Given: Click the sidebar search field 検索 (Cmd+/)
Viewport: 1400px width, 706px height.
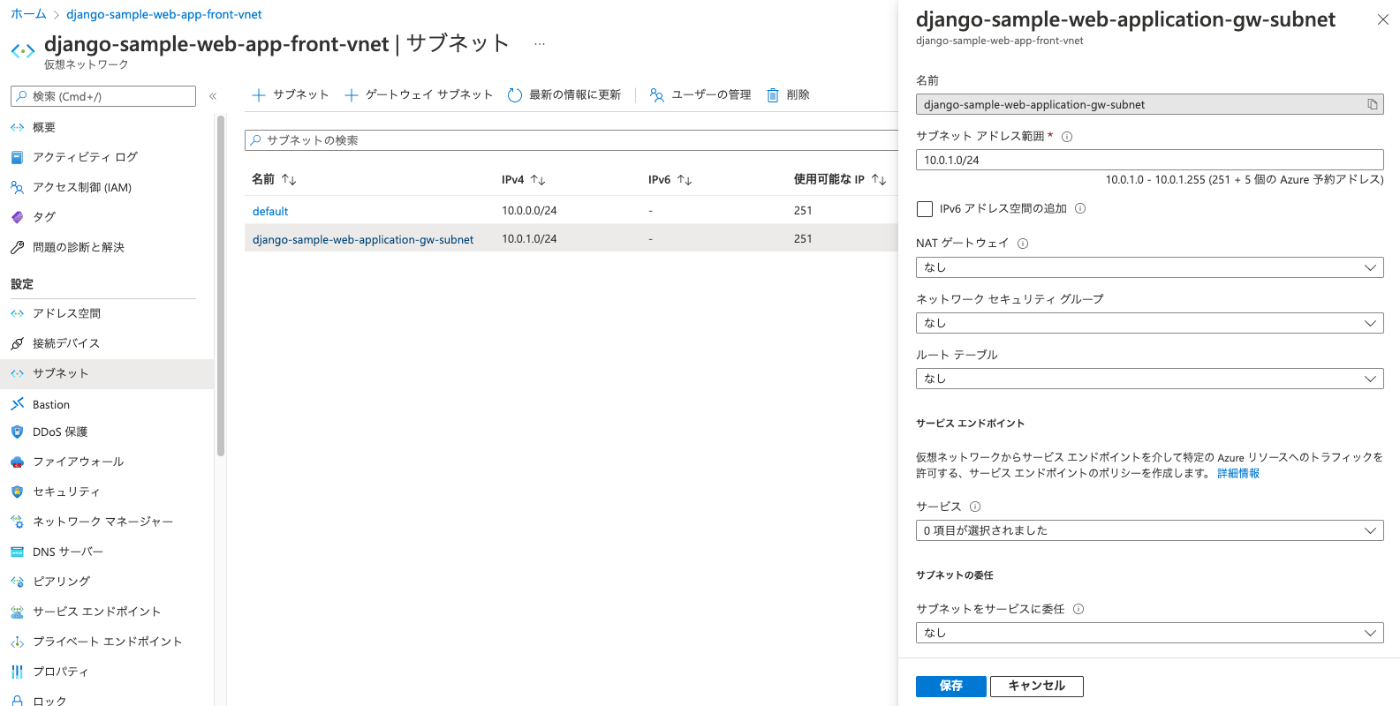Looking at the screenshot, I should pos(103,96).
